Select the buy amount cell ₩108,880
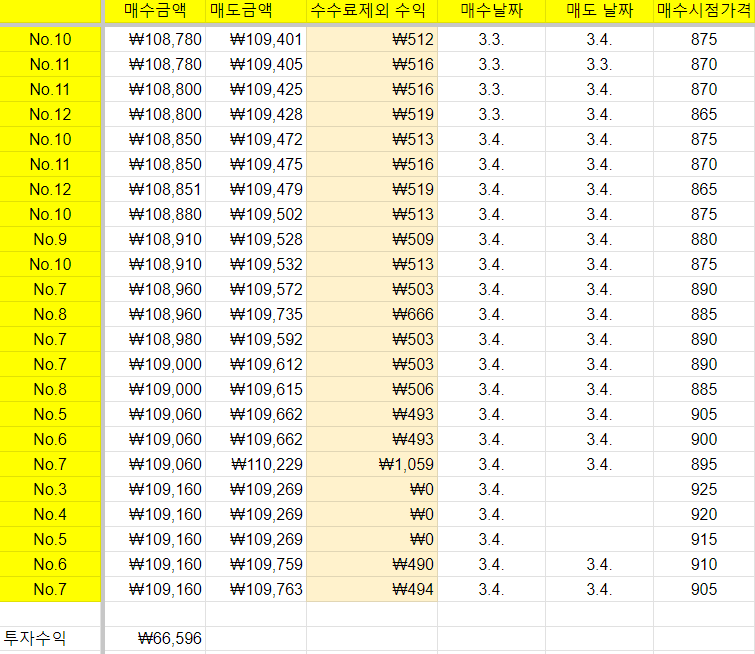The image size is (755, 654). (x=155, y=215)
